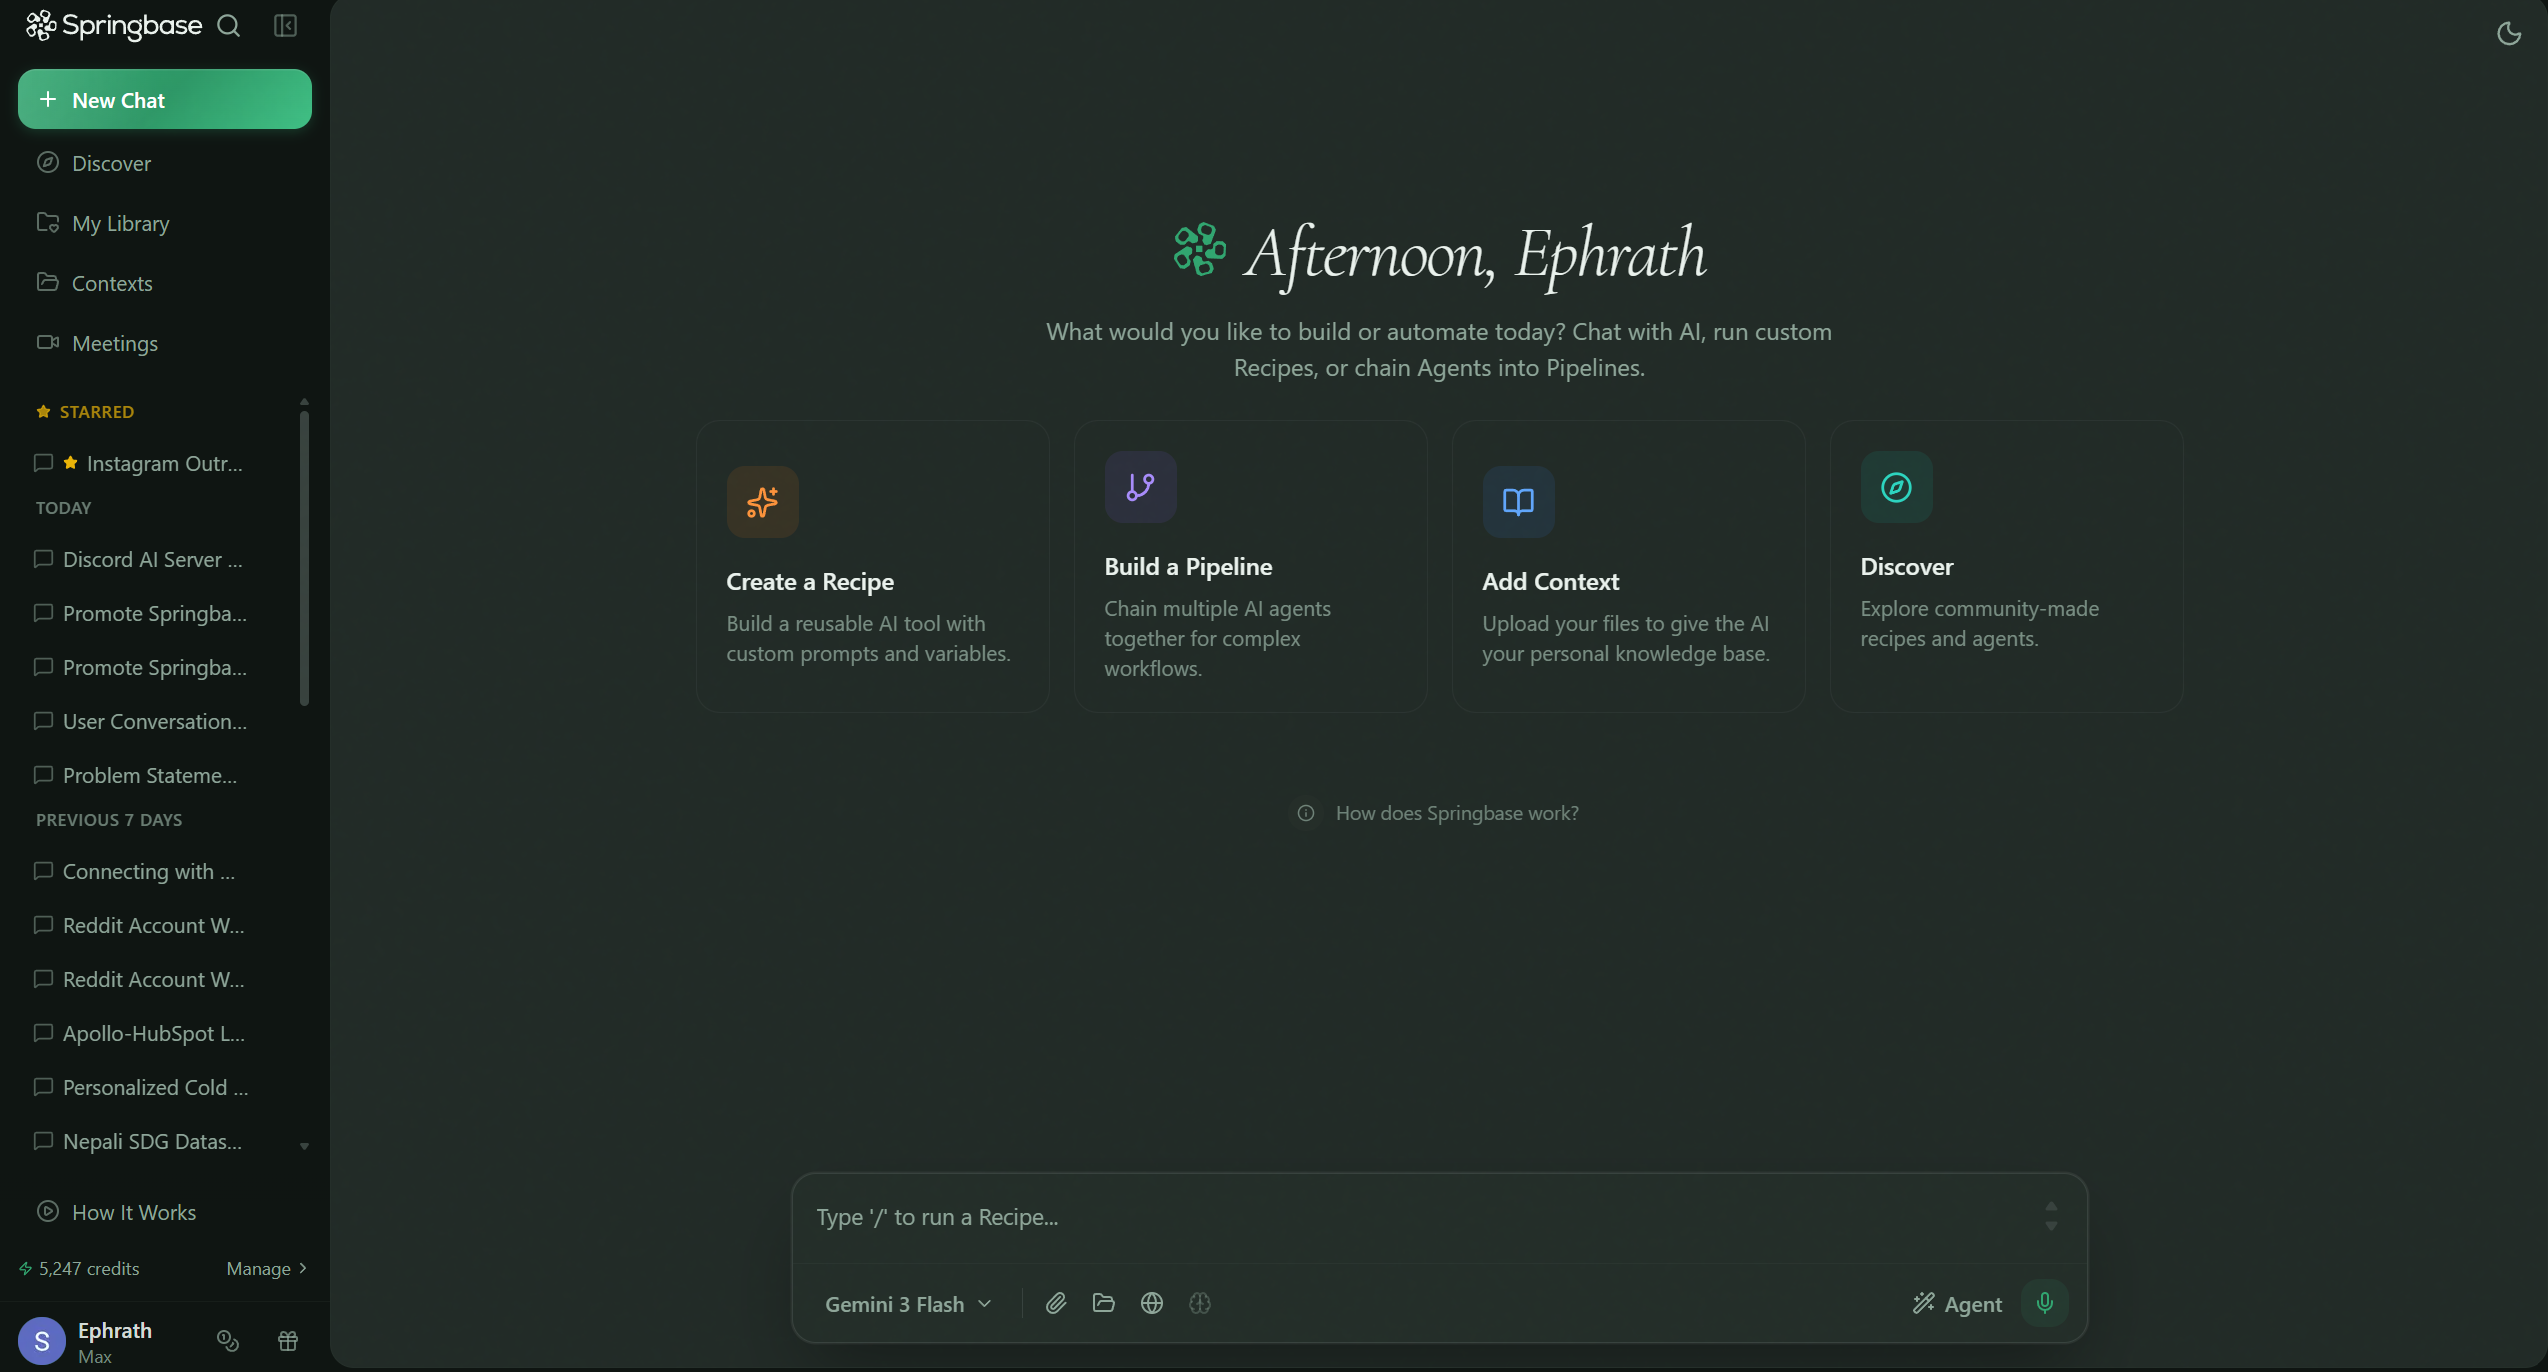Click the magic wand Agent icon
2548x1372 pixels.
pos(1924,1303)
